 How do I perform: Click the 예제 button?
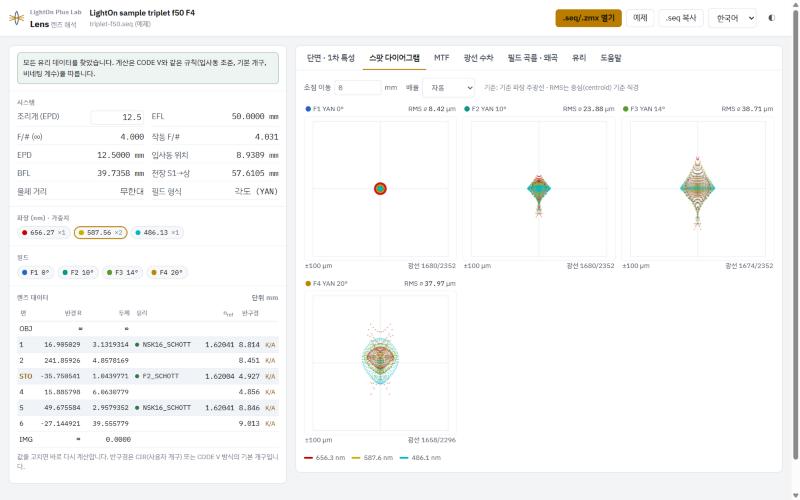[640, 18]
